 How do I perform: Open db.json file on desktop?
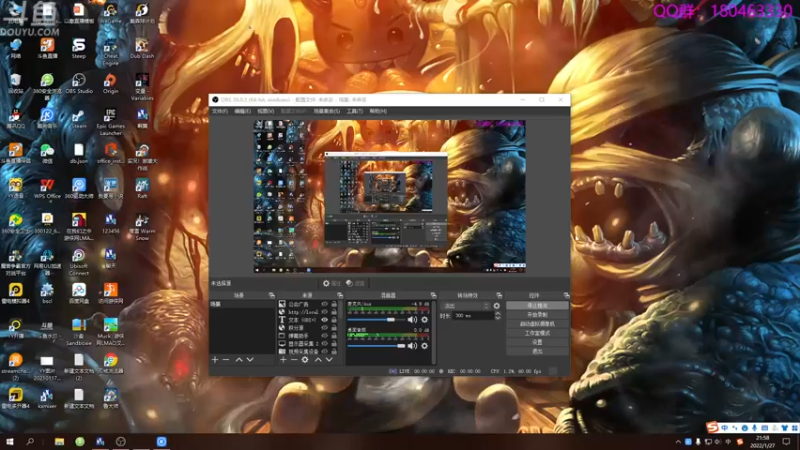click(79, 154)
